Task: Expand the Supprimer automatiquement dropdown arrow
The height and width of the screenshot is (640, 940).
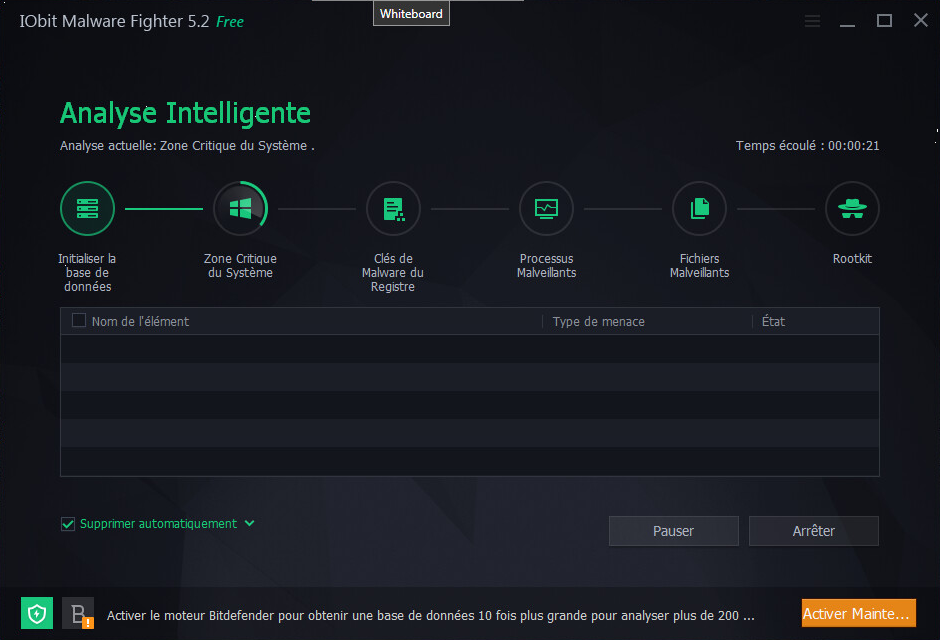Action: [x=249, y=523]
